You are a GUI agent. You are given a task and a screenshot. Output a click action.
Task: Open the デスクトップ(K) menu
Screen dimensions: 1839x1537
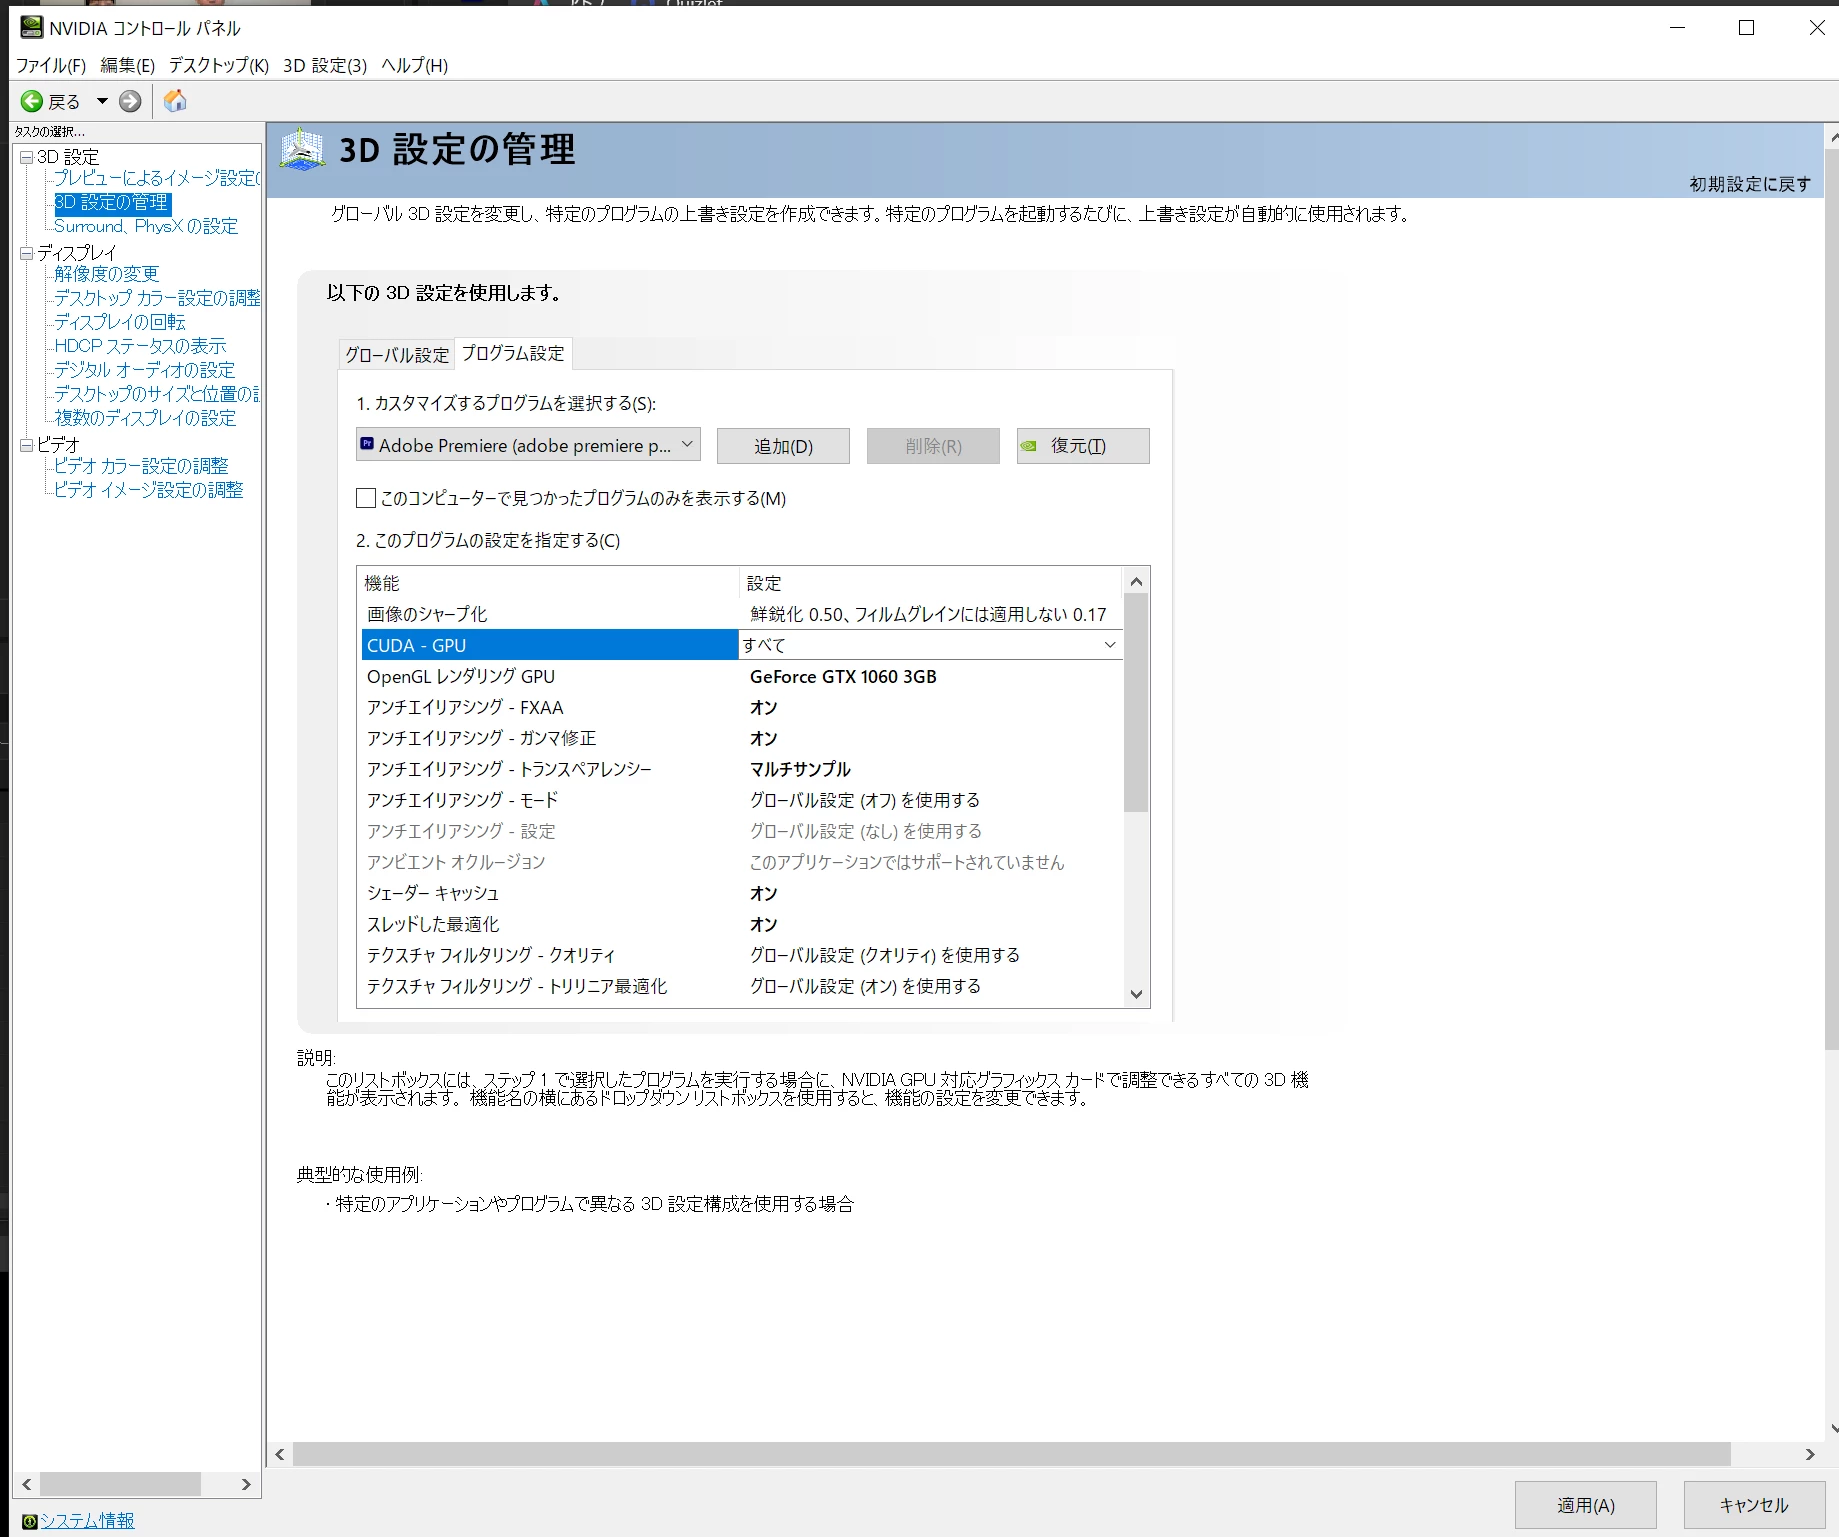click(x=219, y=66)
